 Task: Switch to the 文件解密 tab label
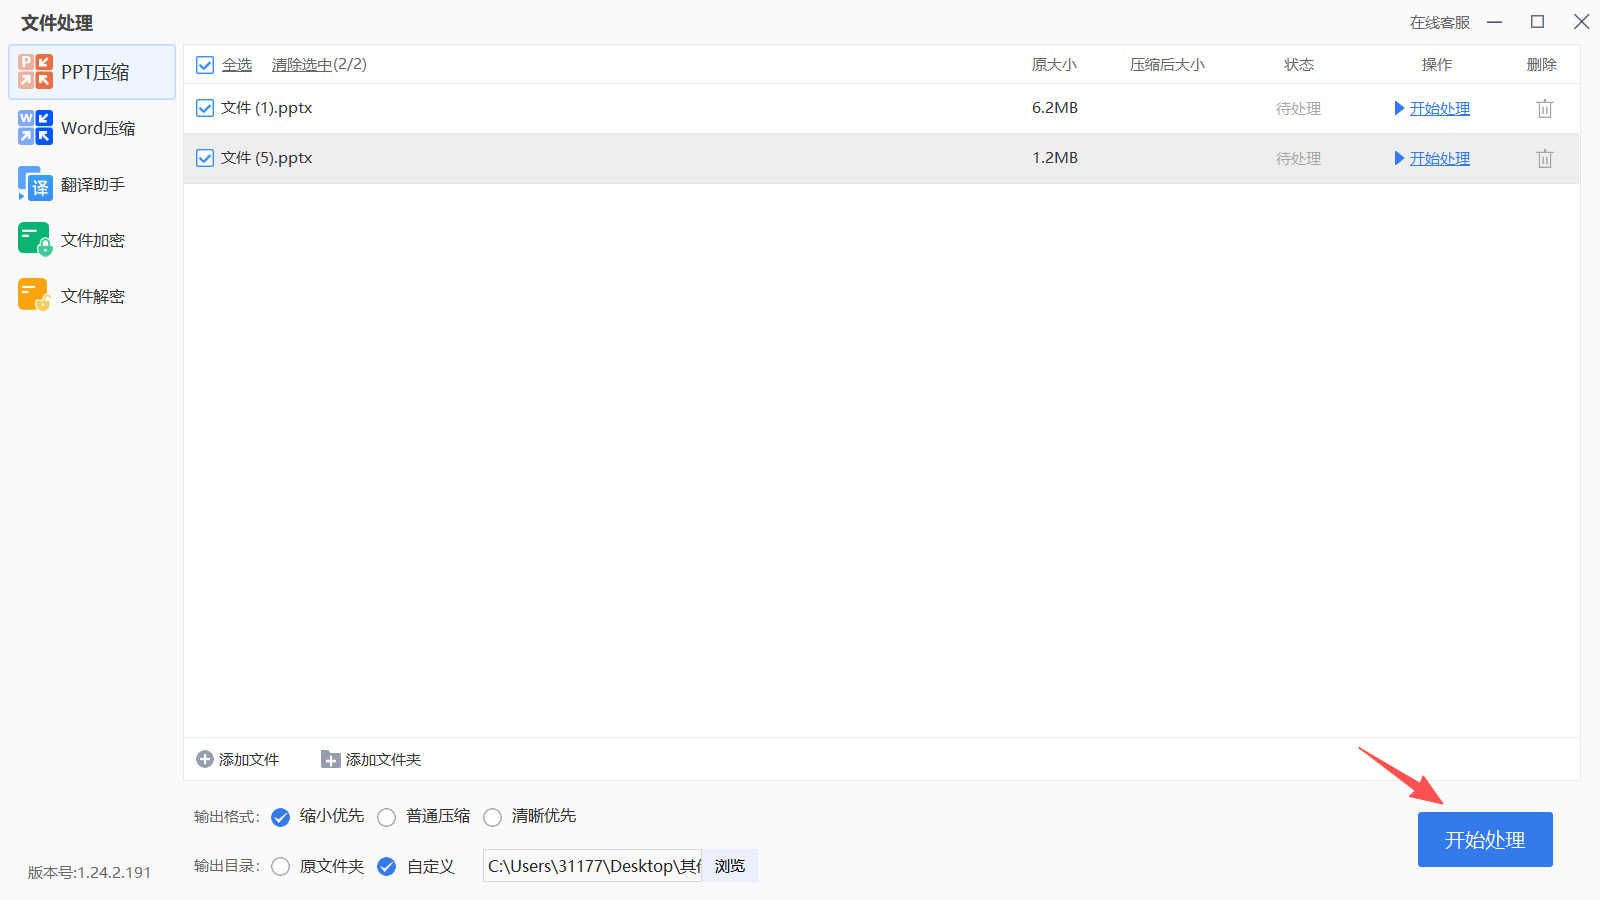tap(93, 296)
